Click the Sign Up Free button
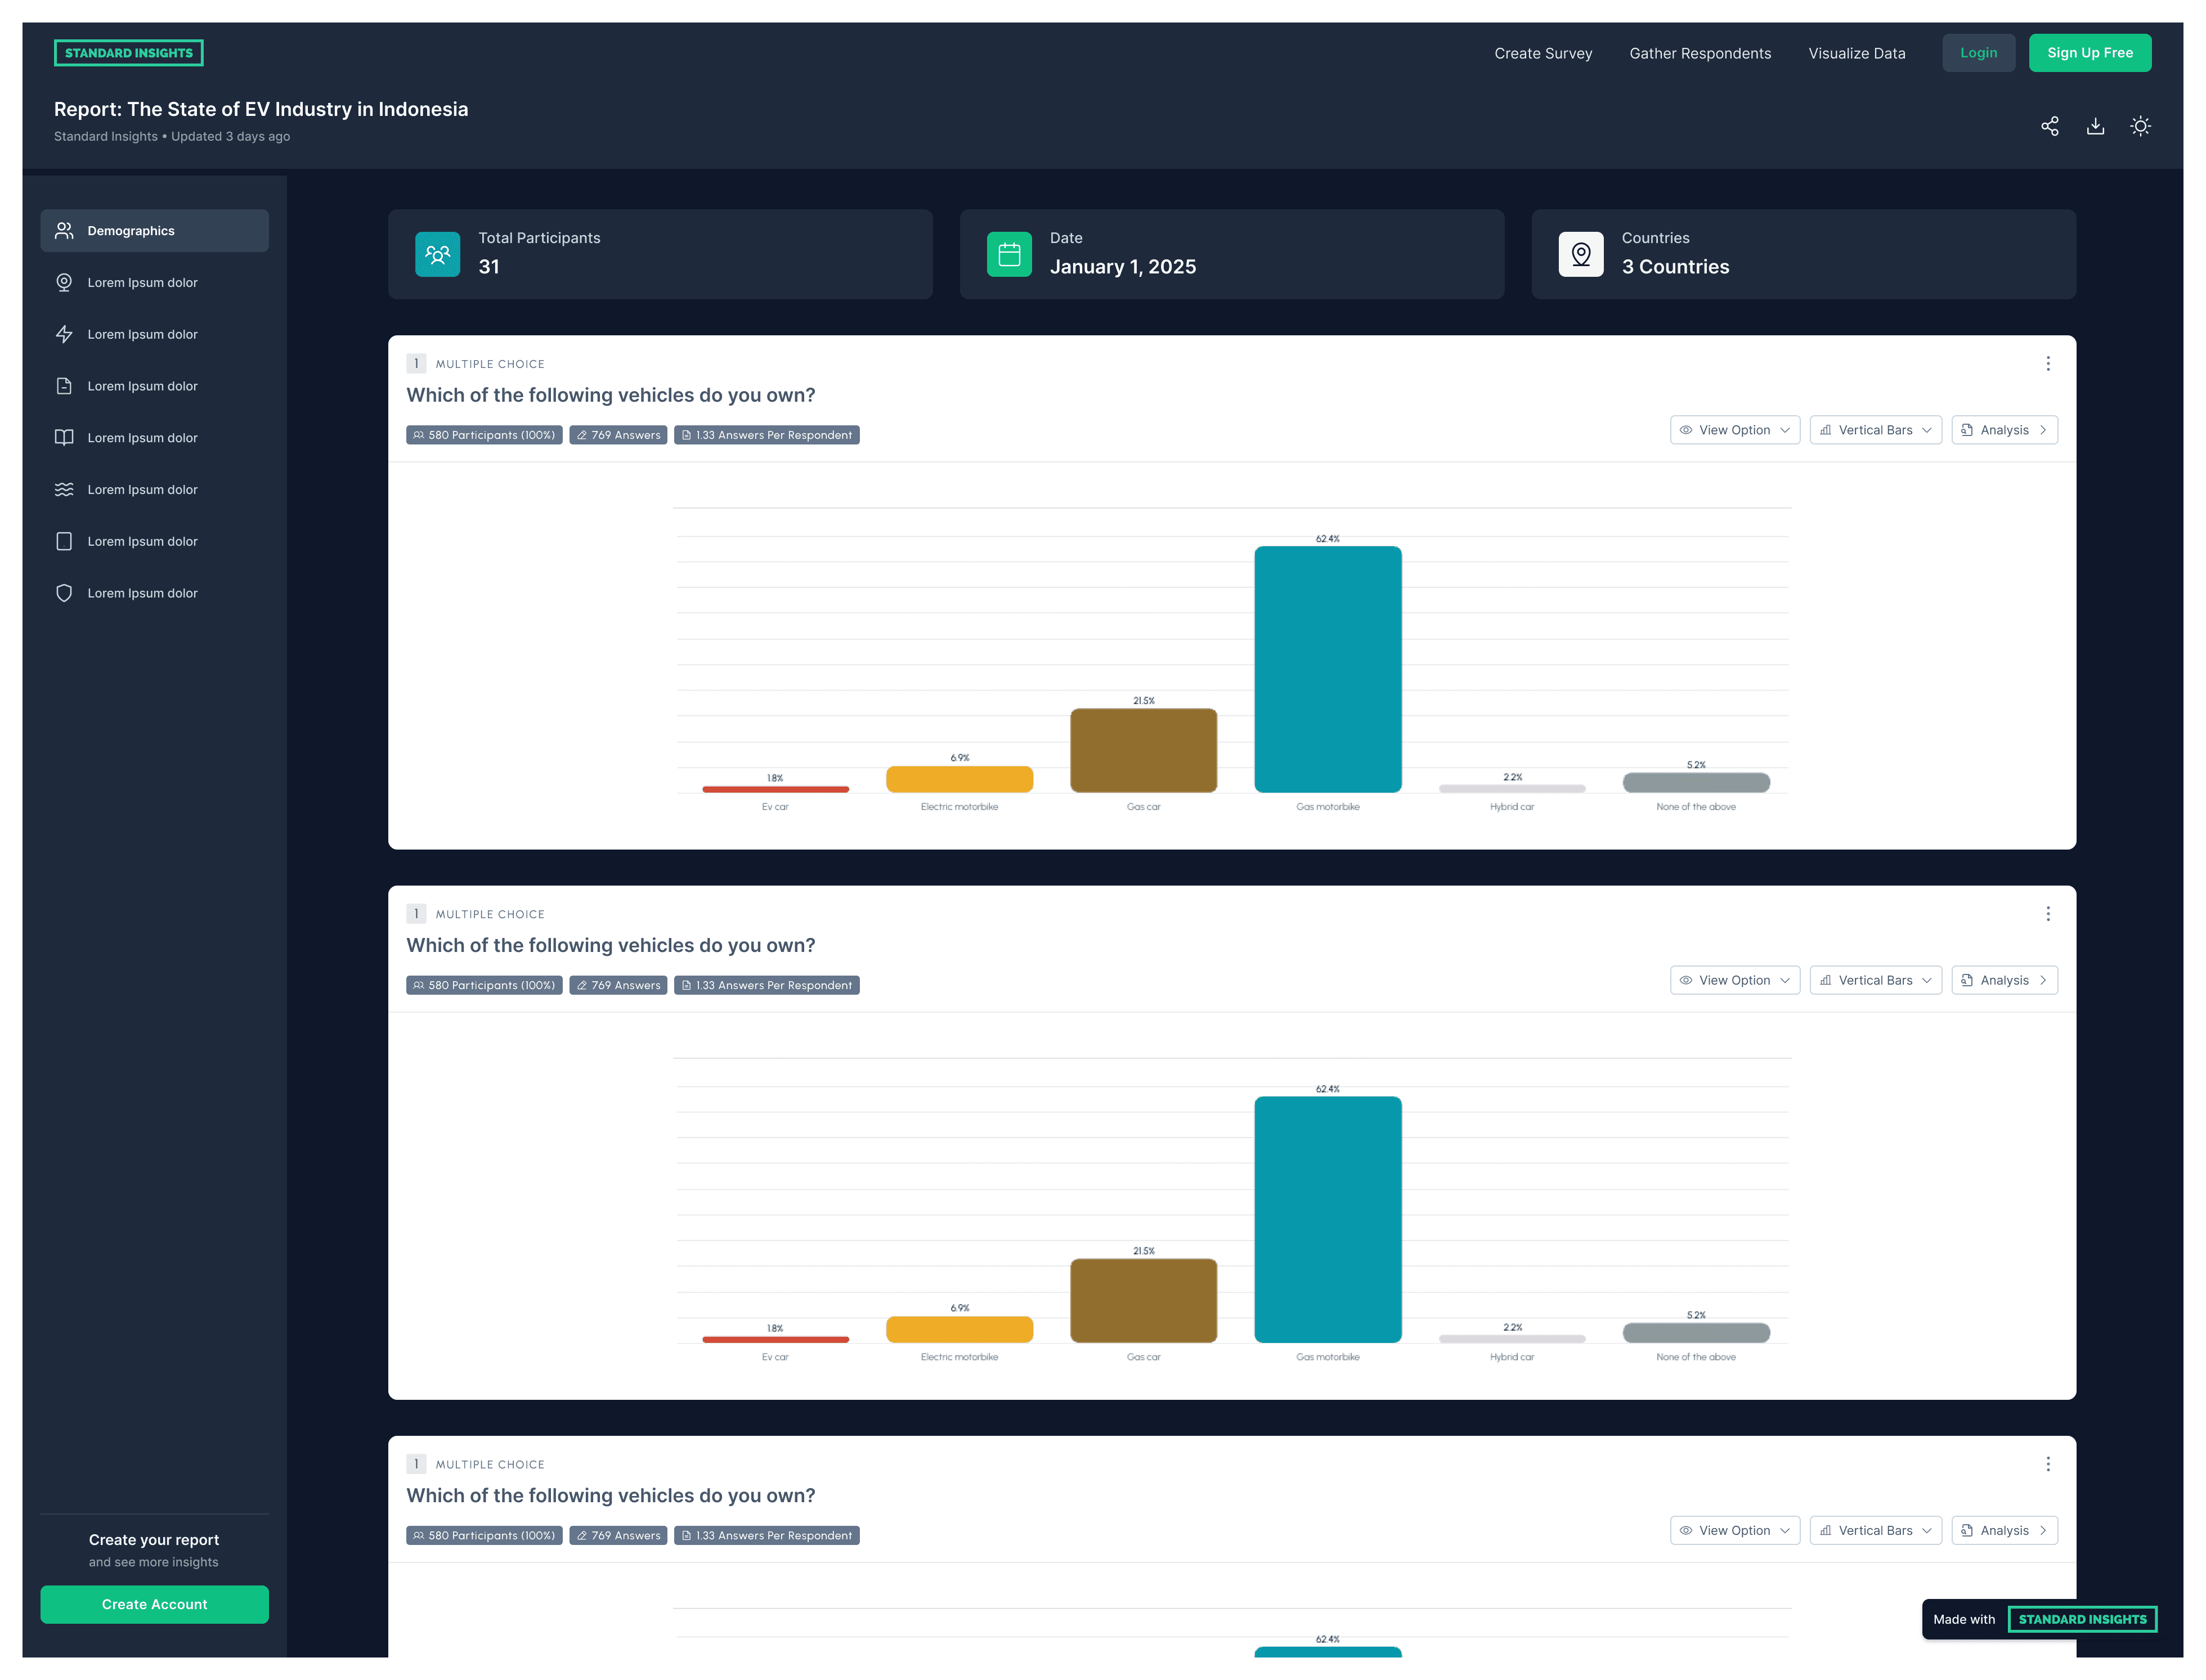Screen dimensions: 2206x1680 2089,53
